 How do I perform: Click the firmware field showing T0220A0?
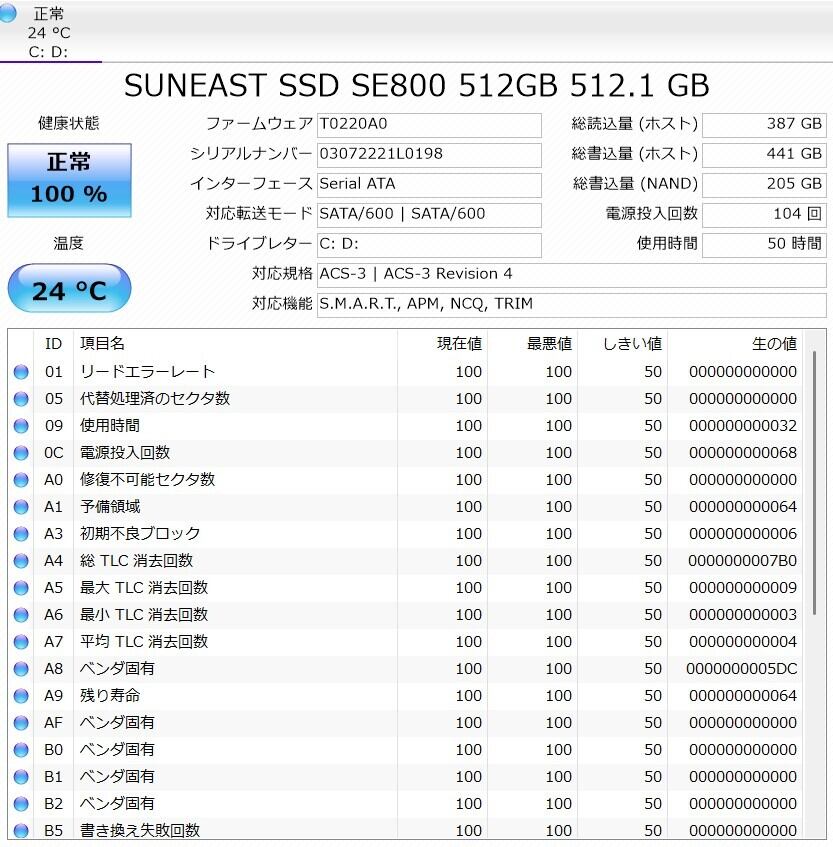[x=429, y=125]
